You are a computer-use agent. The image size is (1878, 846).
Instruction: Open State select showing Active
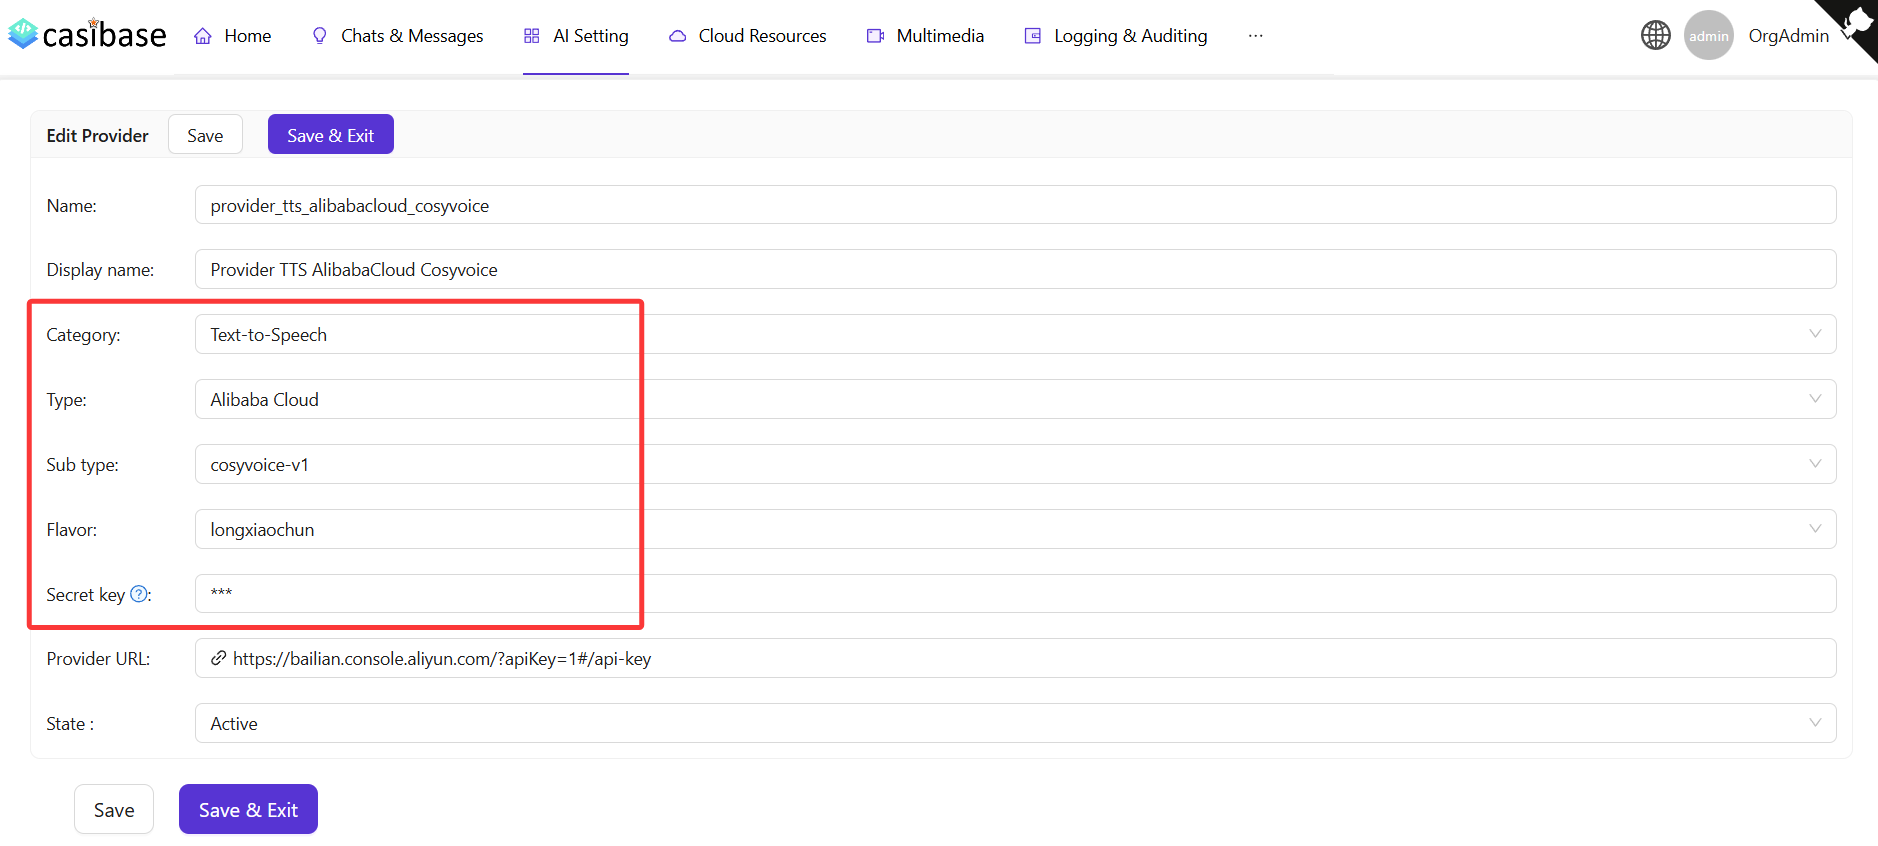point(1015,723)
